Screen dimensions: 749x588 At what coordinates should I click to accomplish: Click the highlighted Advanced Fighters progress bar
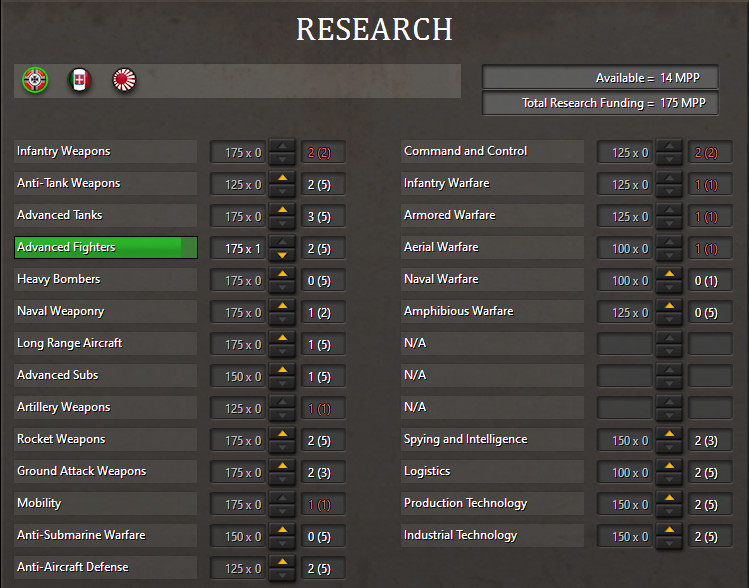point(106,247)
